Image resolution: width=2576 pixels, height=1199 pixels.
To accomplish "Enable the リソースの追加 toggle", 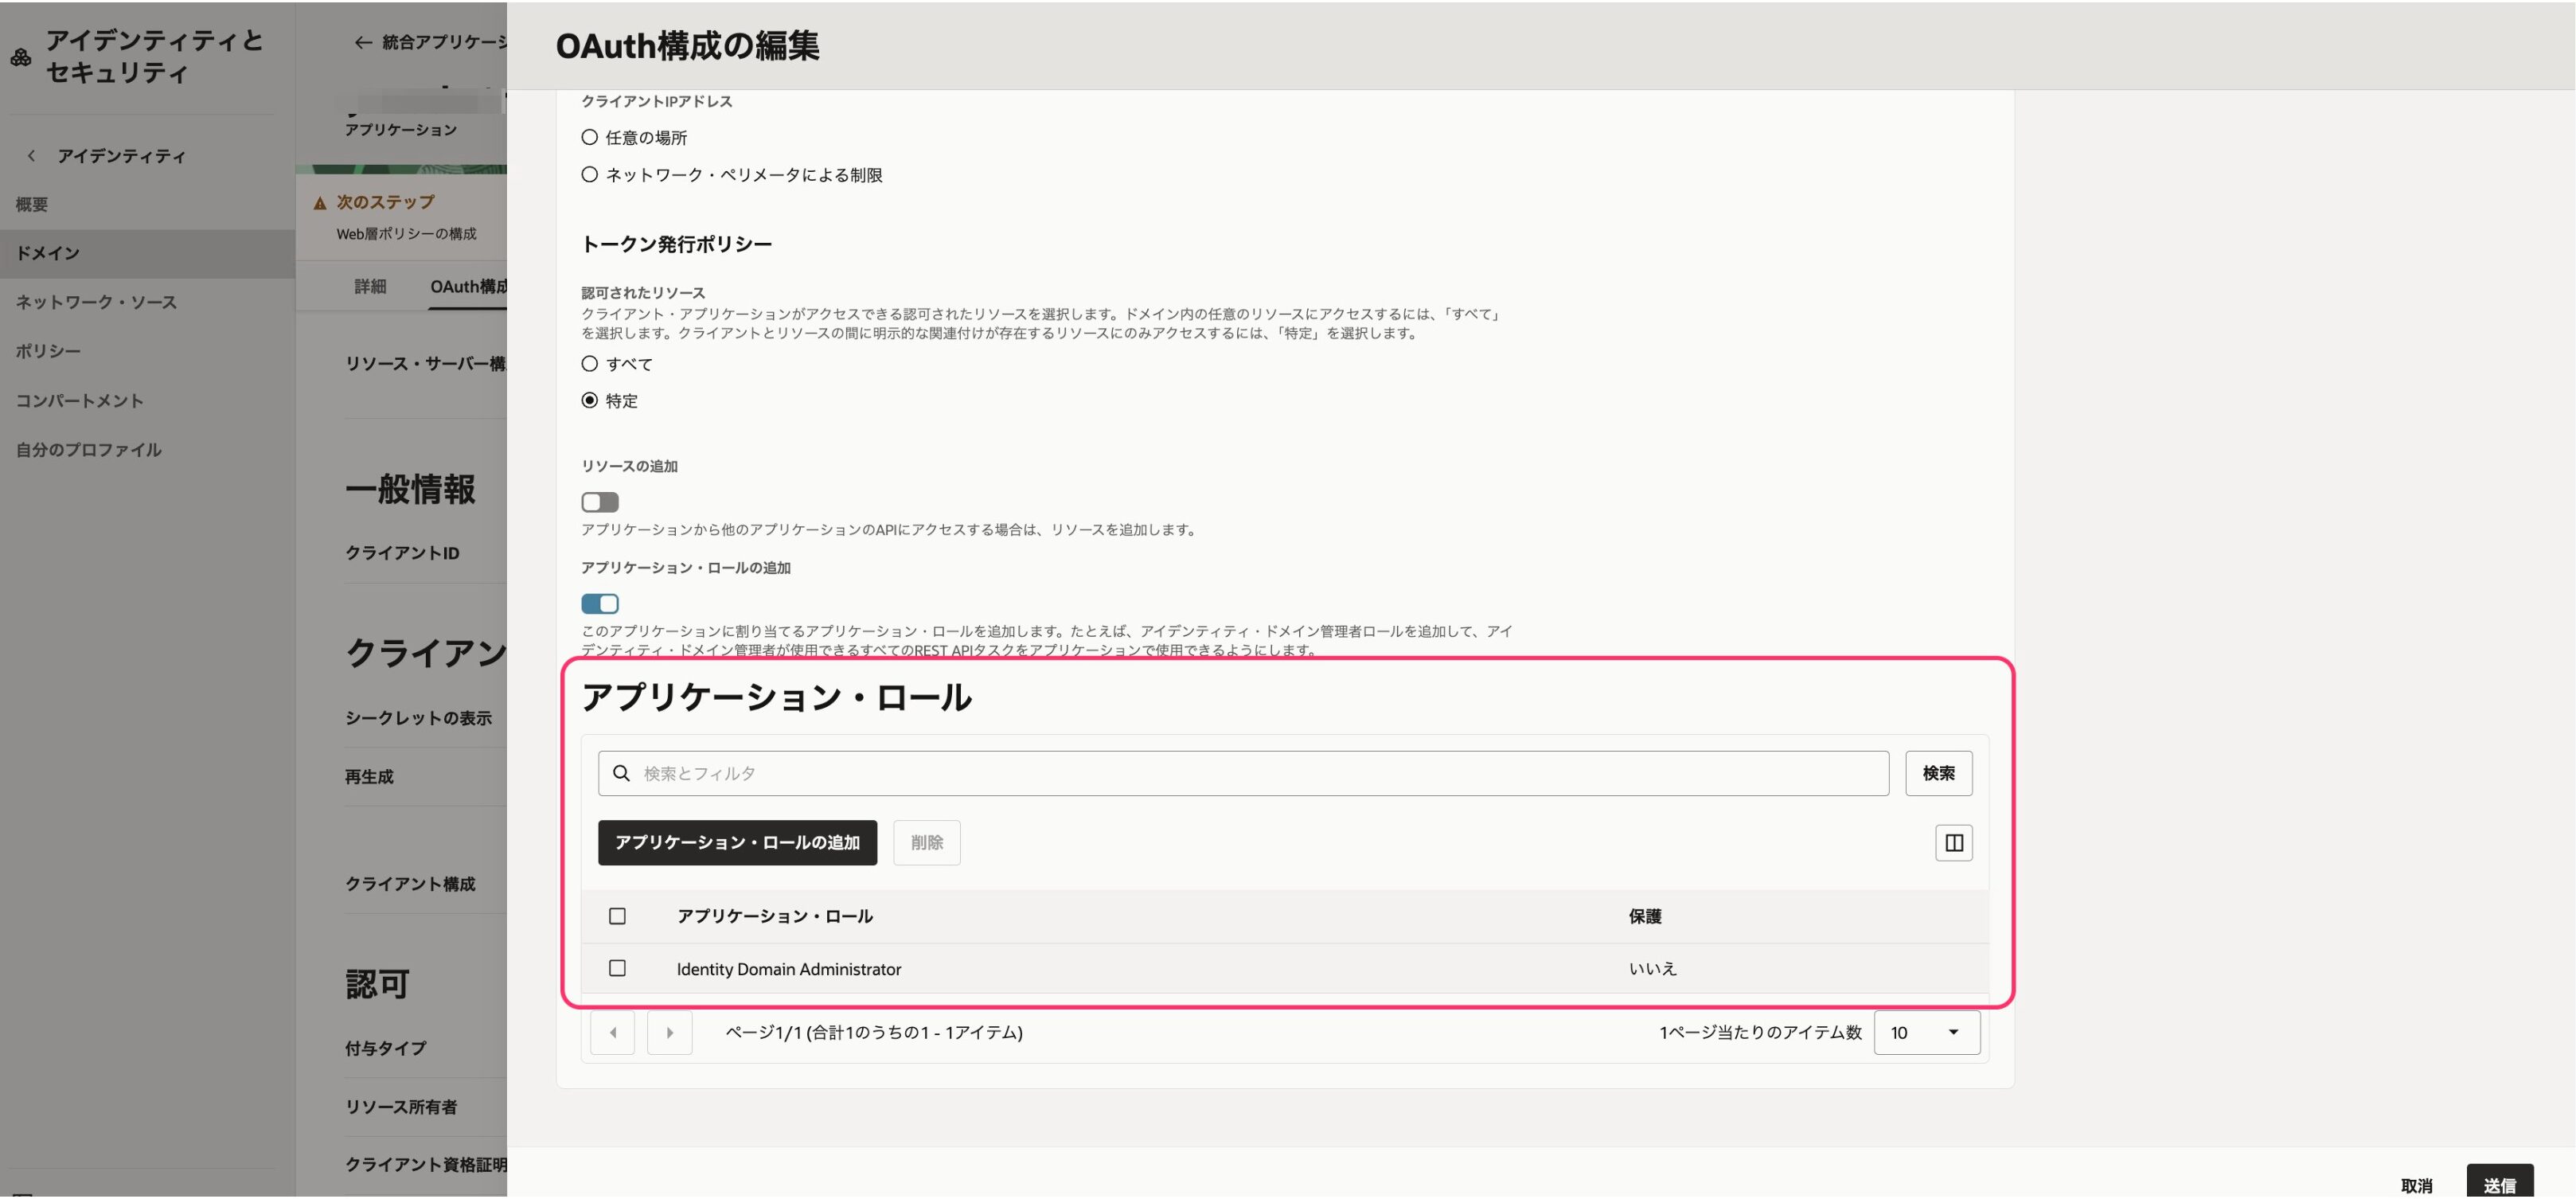I will (x=599, y=501).
